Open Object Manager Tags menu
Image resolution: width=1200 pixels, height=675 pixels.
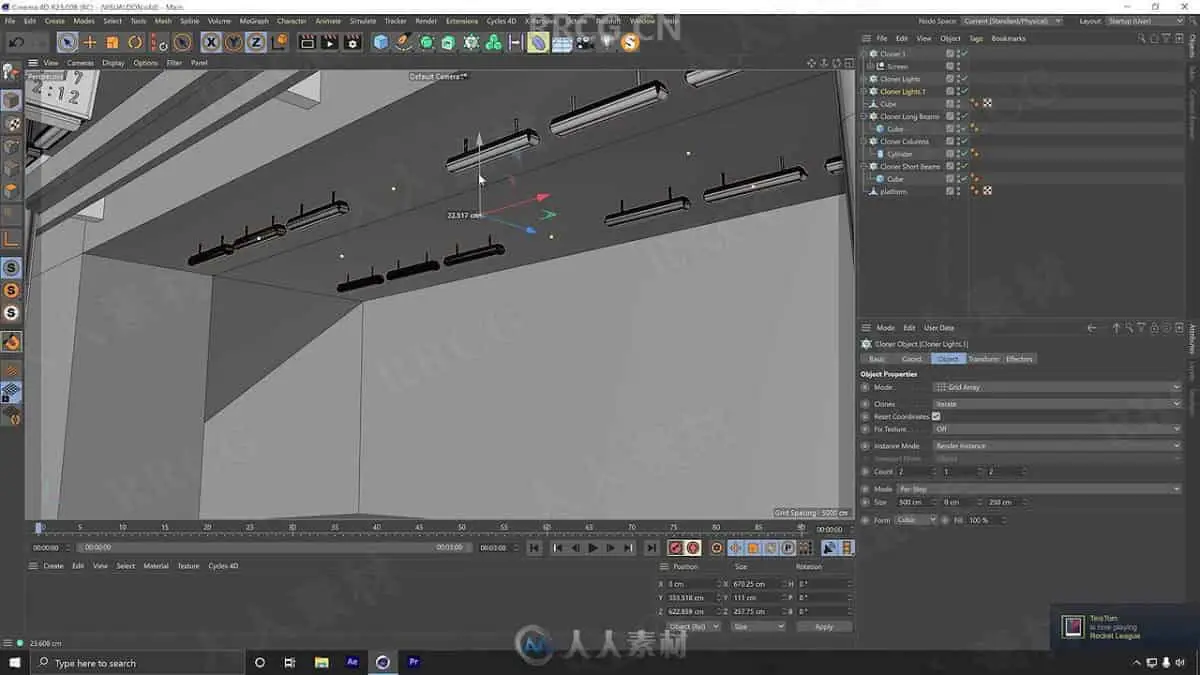click(976, 39)
